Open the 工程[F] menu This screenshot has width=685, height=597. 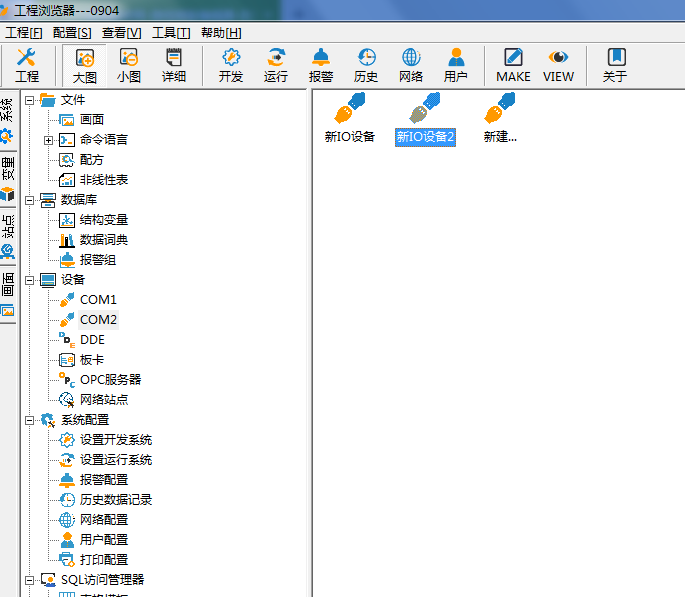pyautogui.click(x=24, y=33)
